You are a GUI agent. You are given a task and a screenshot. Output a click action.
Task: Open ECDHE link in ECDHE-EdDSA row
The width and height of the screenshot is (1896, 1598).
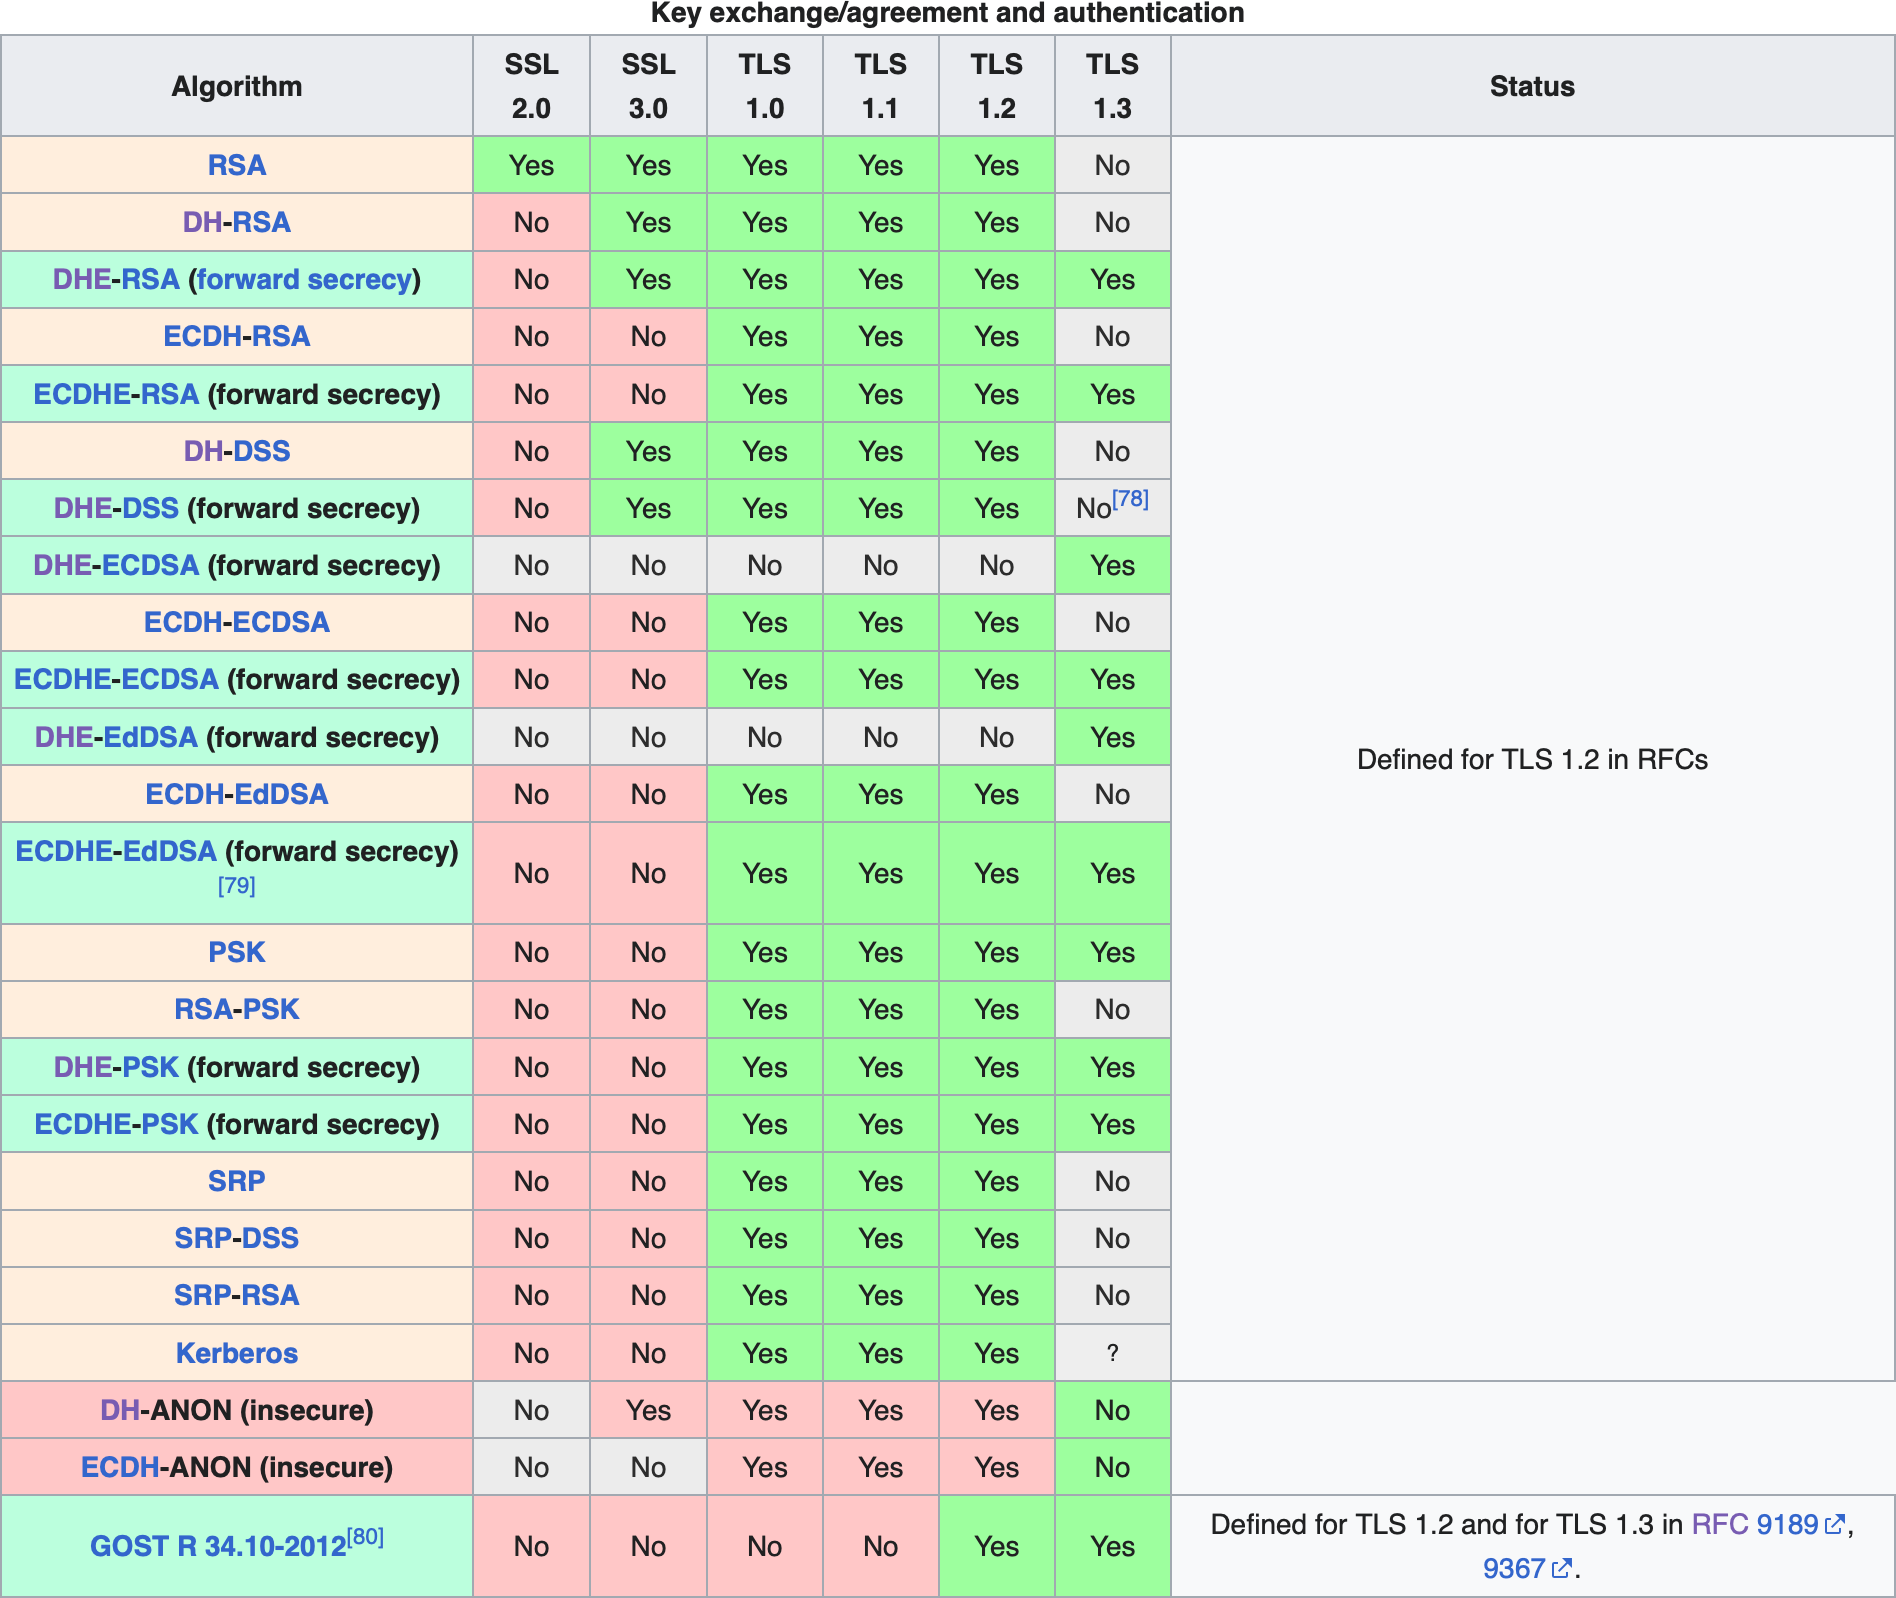click(64, 851)
